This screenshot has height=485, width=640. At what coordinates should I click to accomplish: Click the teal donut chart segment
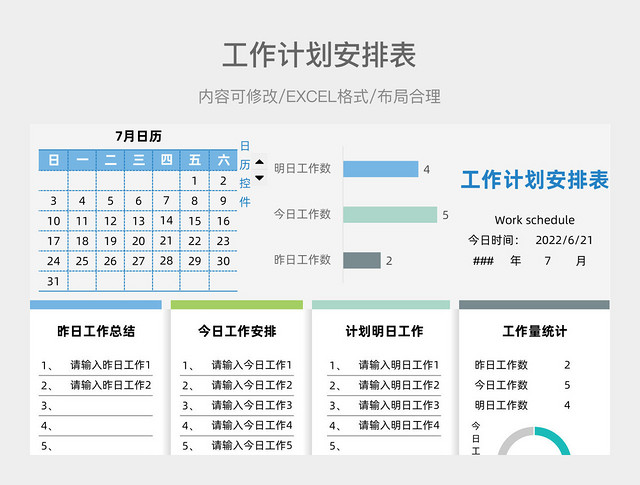tap(556, 439)
